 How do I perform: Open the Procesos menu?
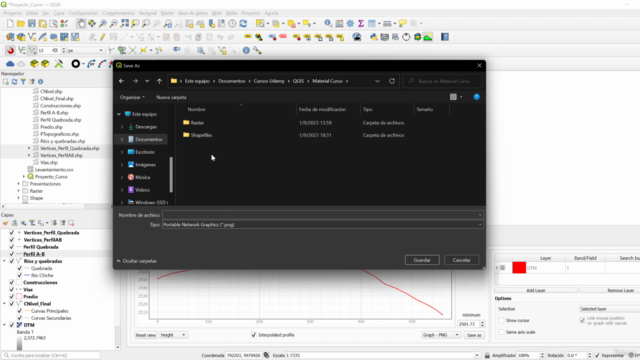tap(251, 13)
